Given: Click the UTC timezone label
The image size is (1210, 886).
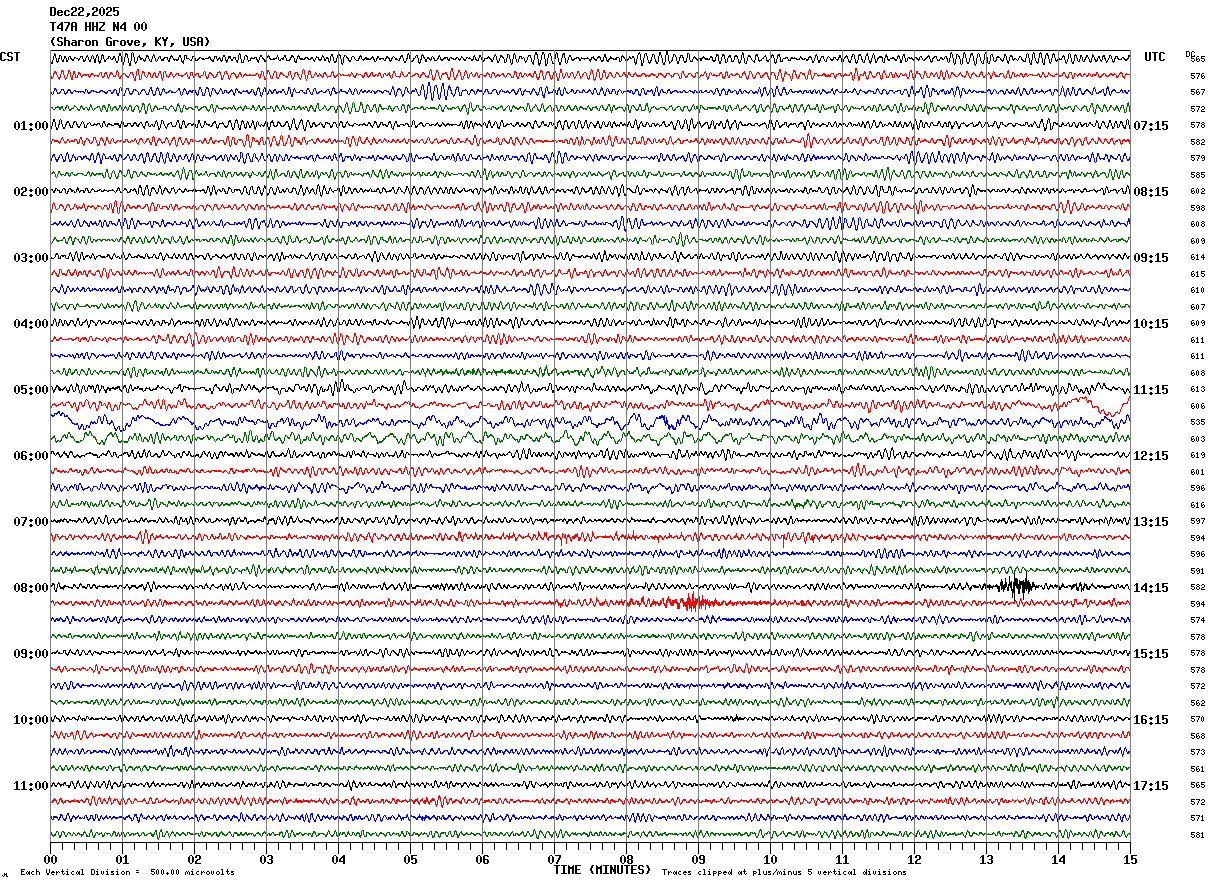Looking at the screenshot, I should (x=1155, y=57).
